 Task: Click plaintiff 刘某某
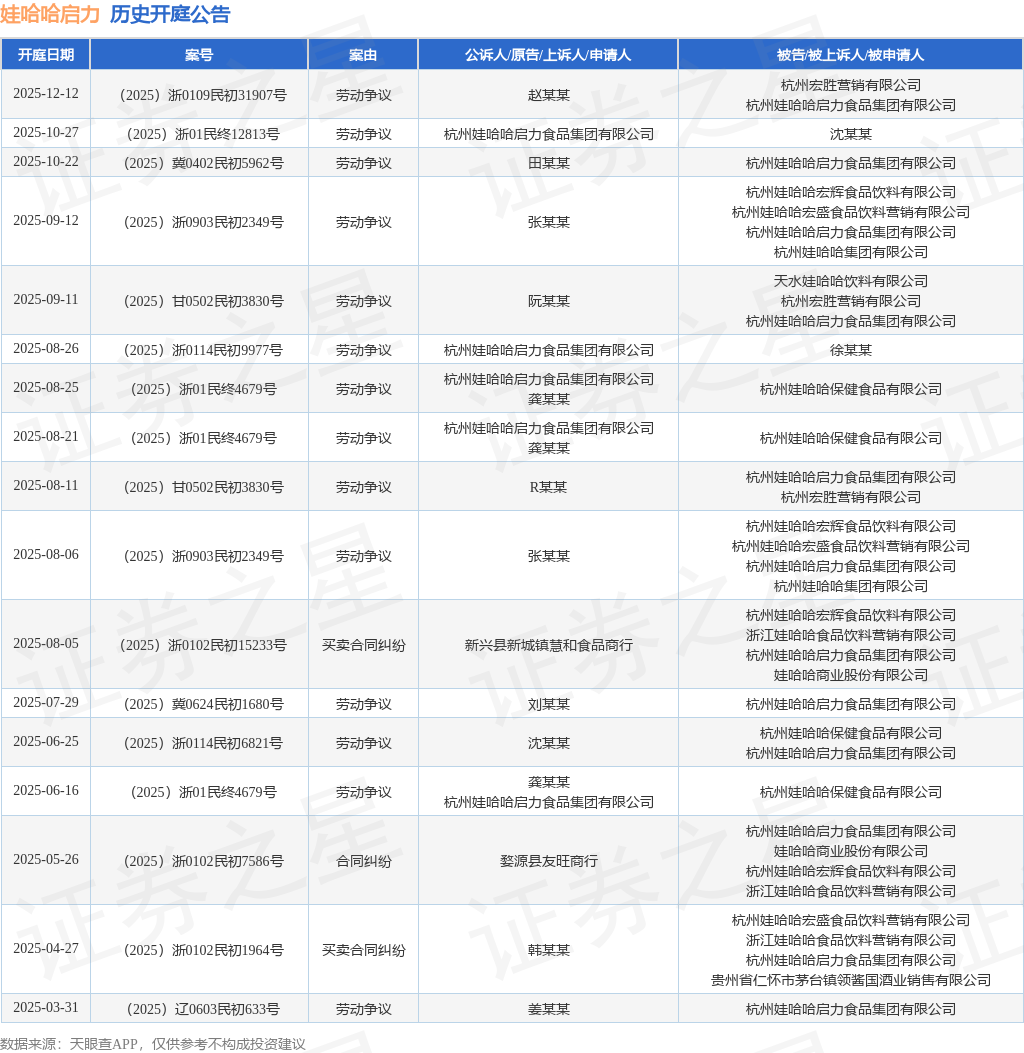pos(549,704)
